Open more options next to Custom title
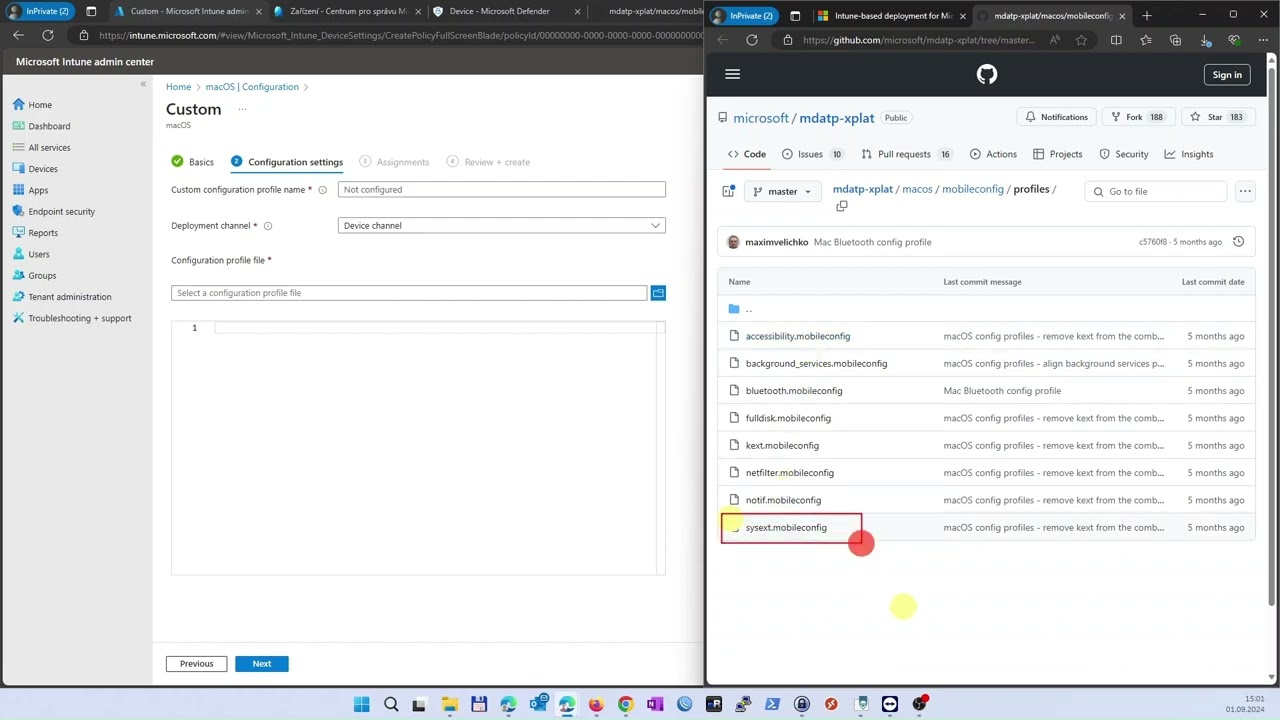Screen dimensions: 1280x720 (242, 109)
